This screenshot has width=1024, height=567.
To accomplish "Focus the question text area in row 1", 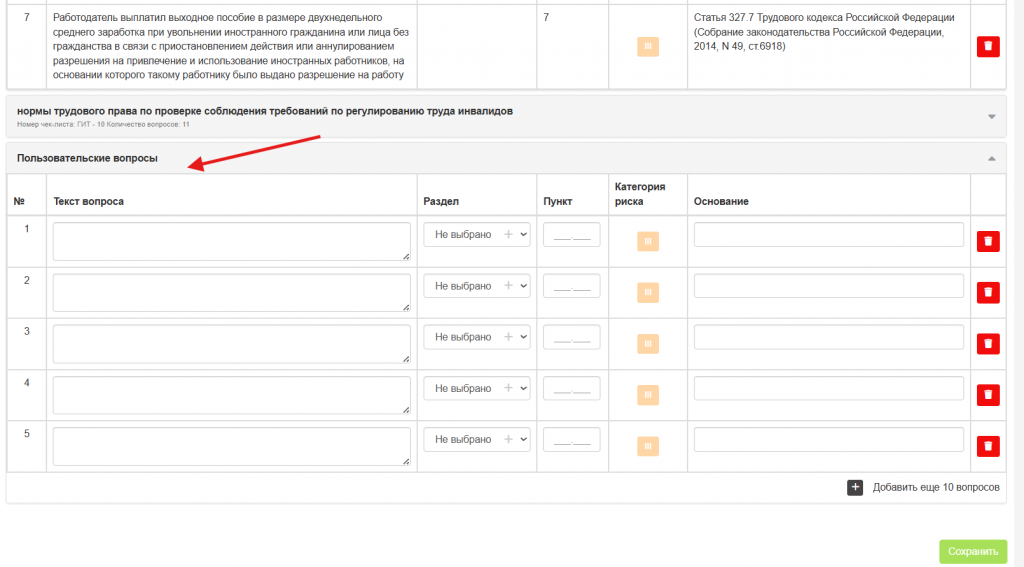I will click(x=232, y=241).
